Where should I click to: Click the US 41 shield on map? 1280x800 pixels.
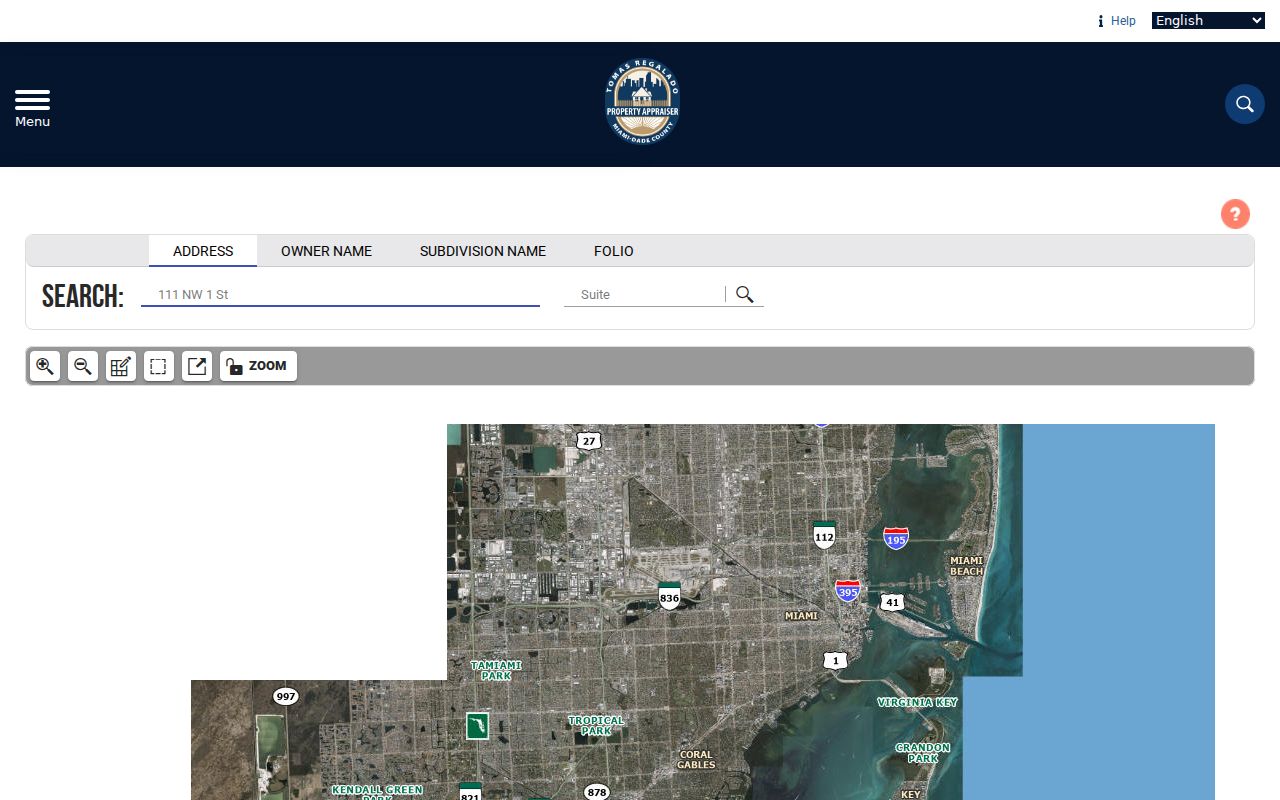tap(892, 602)
